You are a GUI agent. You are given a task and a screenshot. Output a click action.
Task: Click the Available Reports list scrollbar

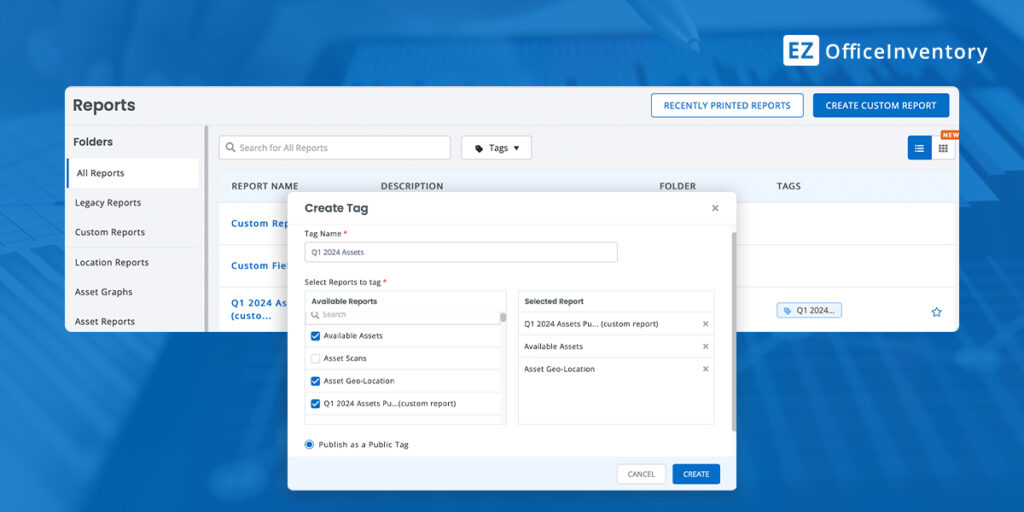tap(503, 317)
